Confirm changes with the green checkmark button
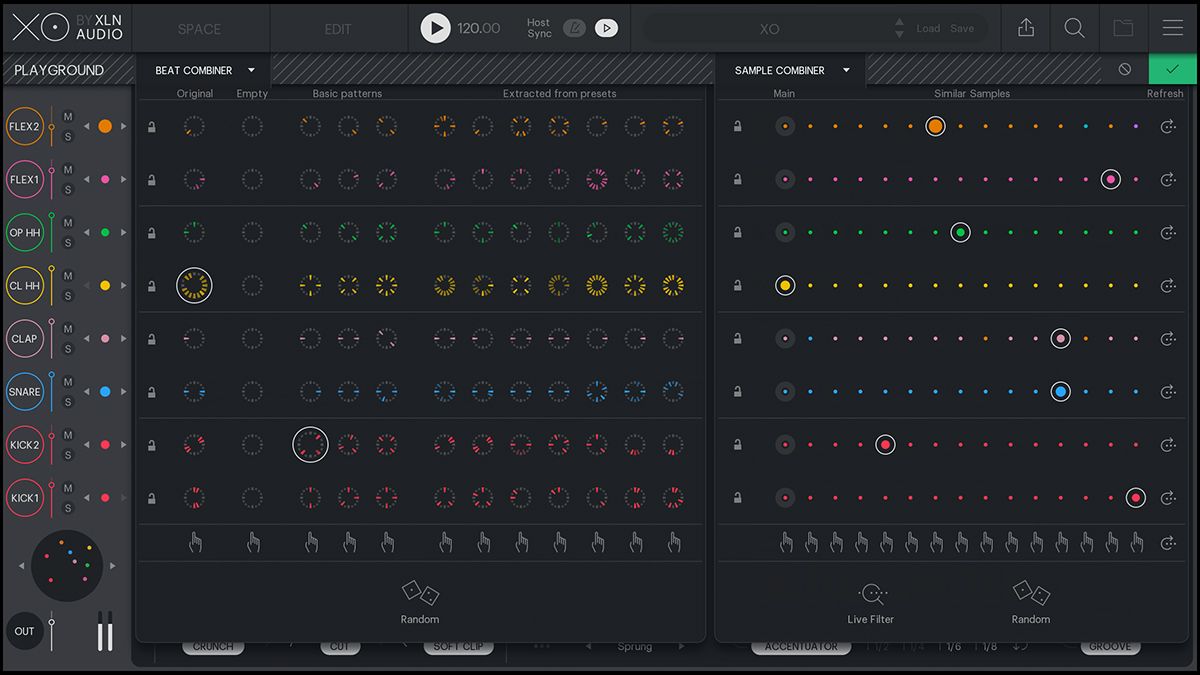This screenshot has height=675, width=1200. point(1172,69)
